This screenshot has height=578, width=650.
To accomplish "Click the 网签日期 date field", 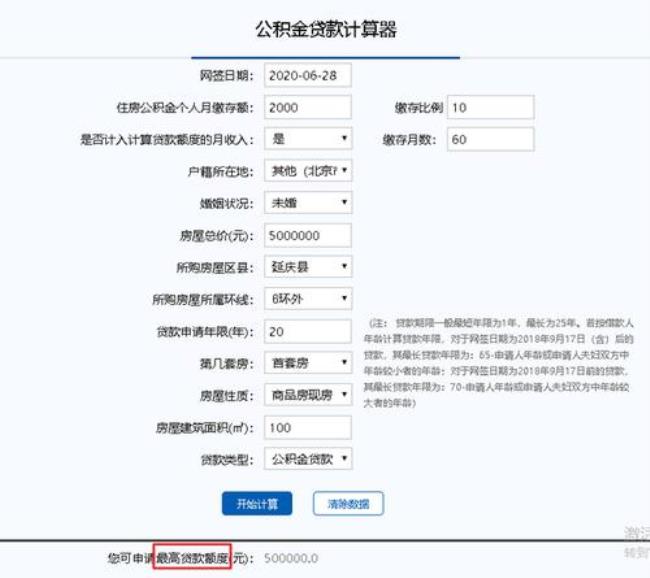I will pyautogui.click(x=308, y=75).
